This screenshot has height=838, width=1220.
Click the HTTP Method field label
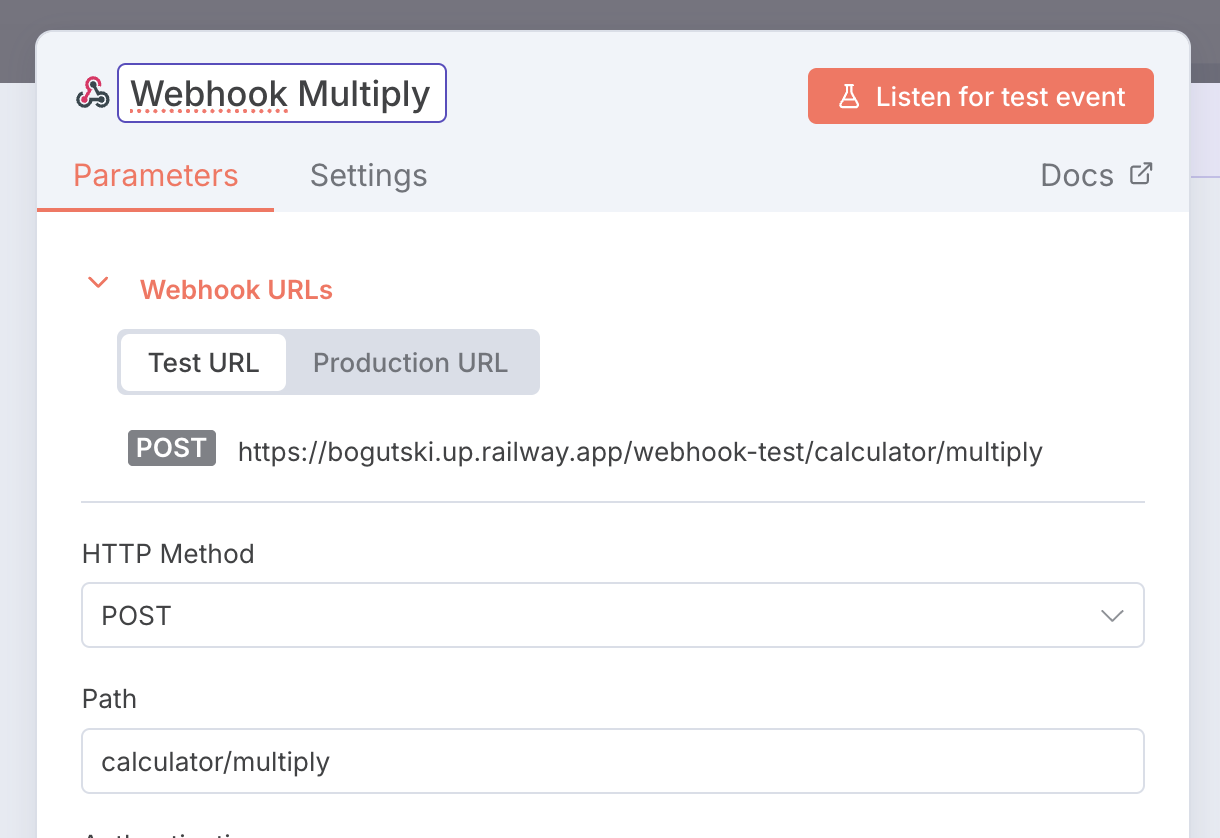(x=168, y=554)
